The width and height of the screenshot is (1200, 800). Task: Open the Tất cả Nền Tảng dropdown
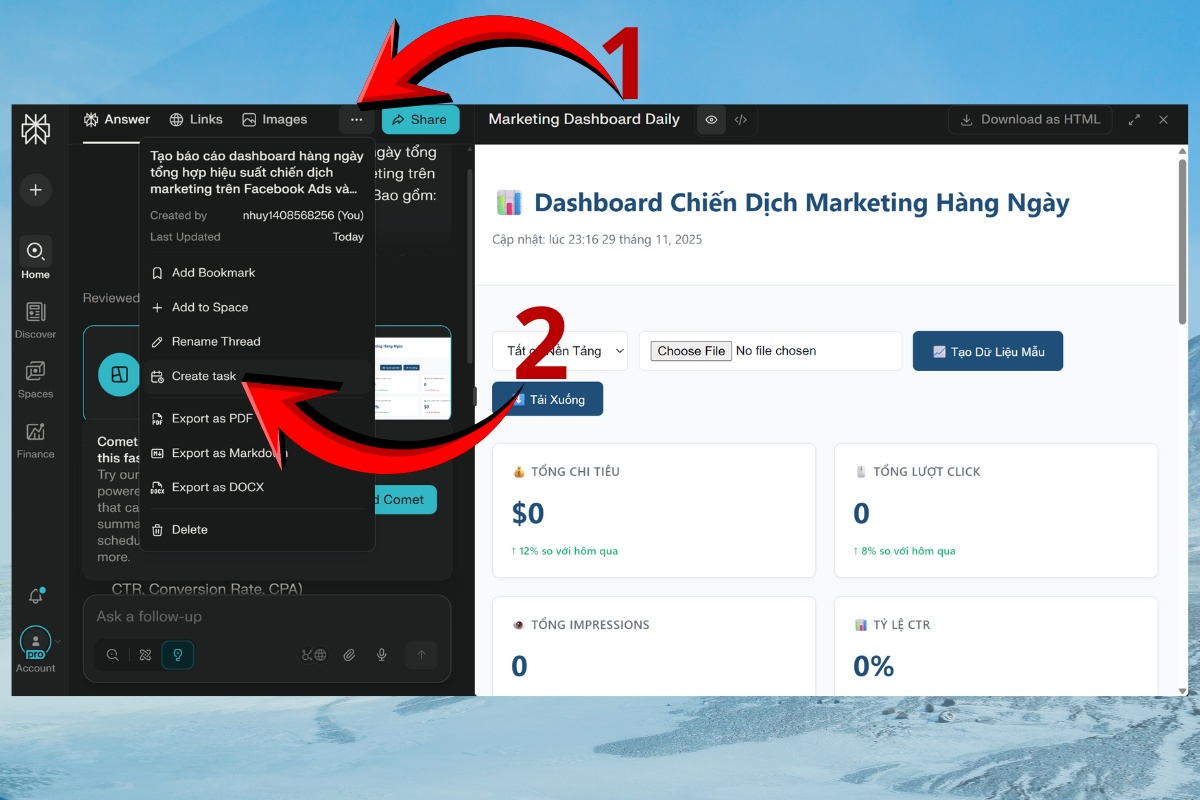click(x=560, y=351)
